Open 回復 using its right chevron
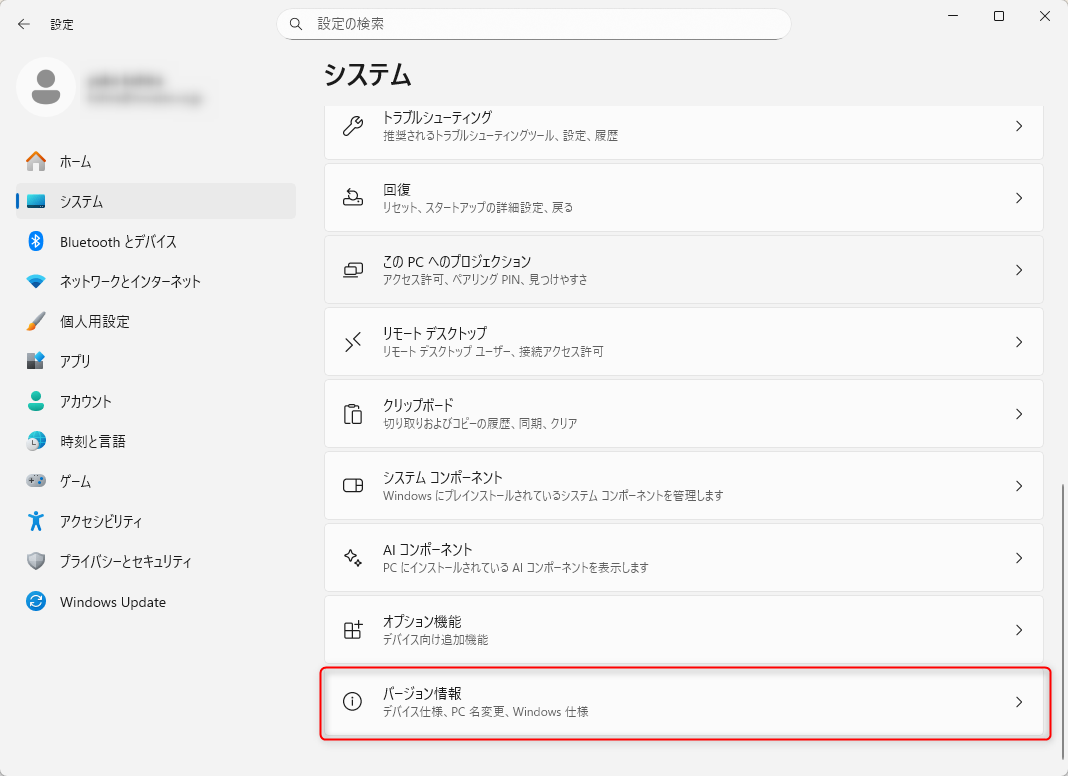Screen dimensions: 1068x776 coord(1019,198)
